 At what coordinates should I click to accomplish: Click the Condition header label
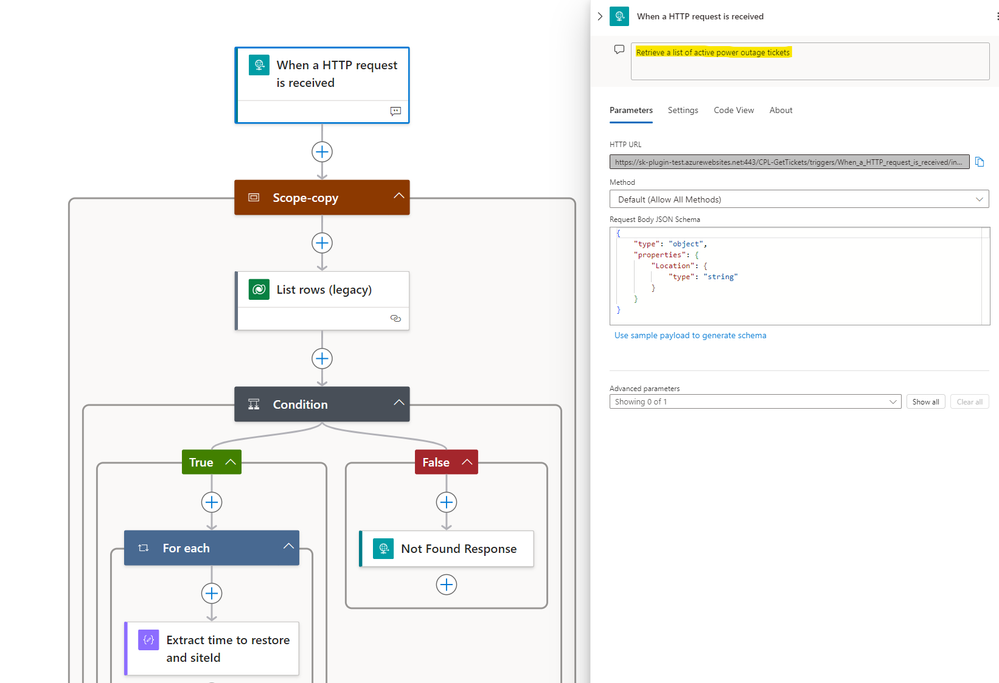(300, 404)
